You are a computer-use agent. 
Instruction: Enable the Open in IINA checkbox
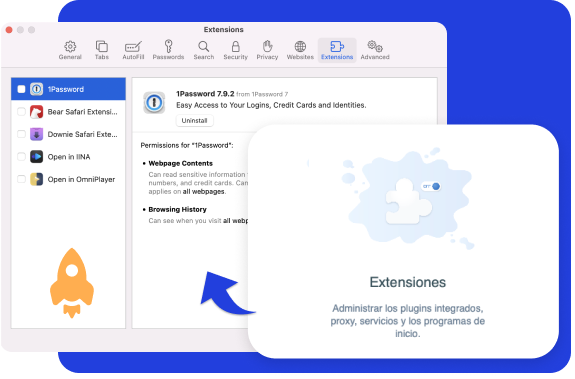pyautogui.click(x=21, y=157)
